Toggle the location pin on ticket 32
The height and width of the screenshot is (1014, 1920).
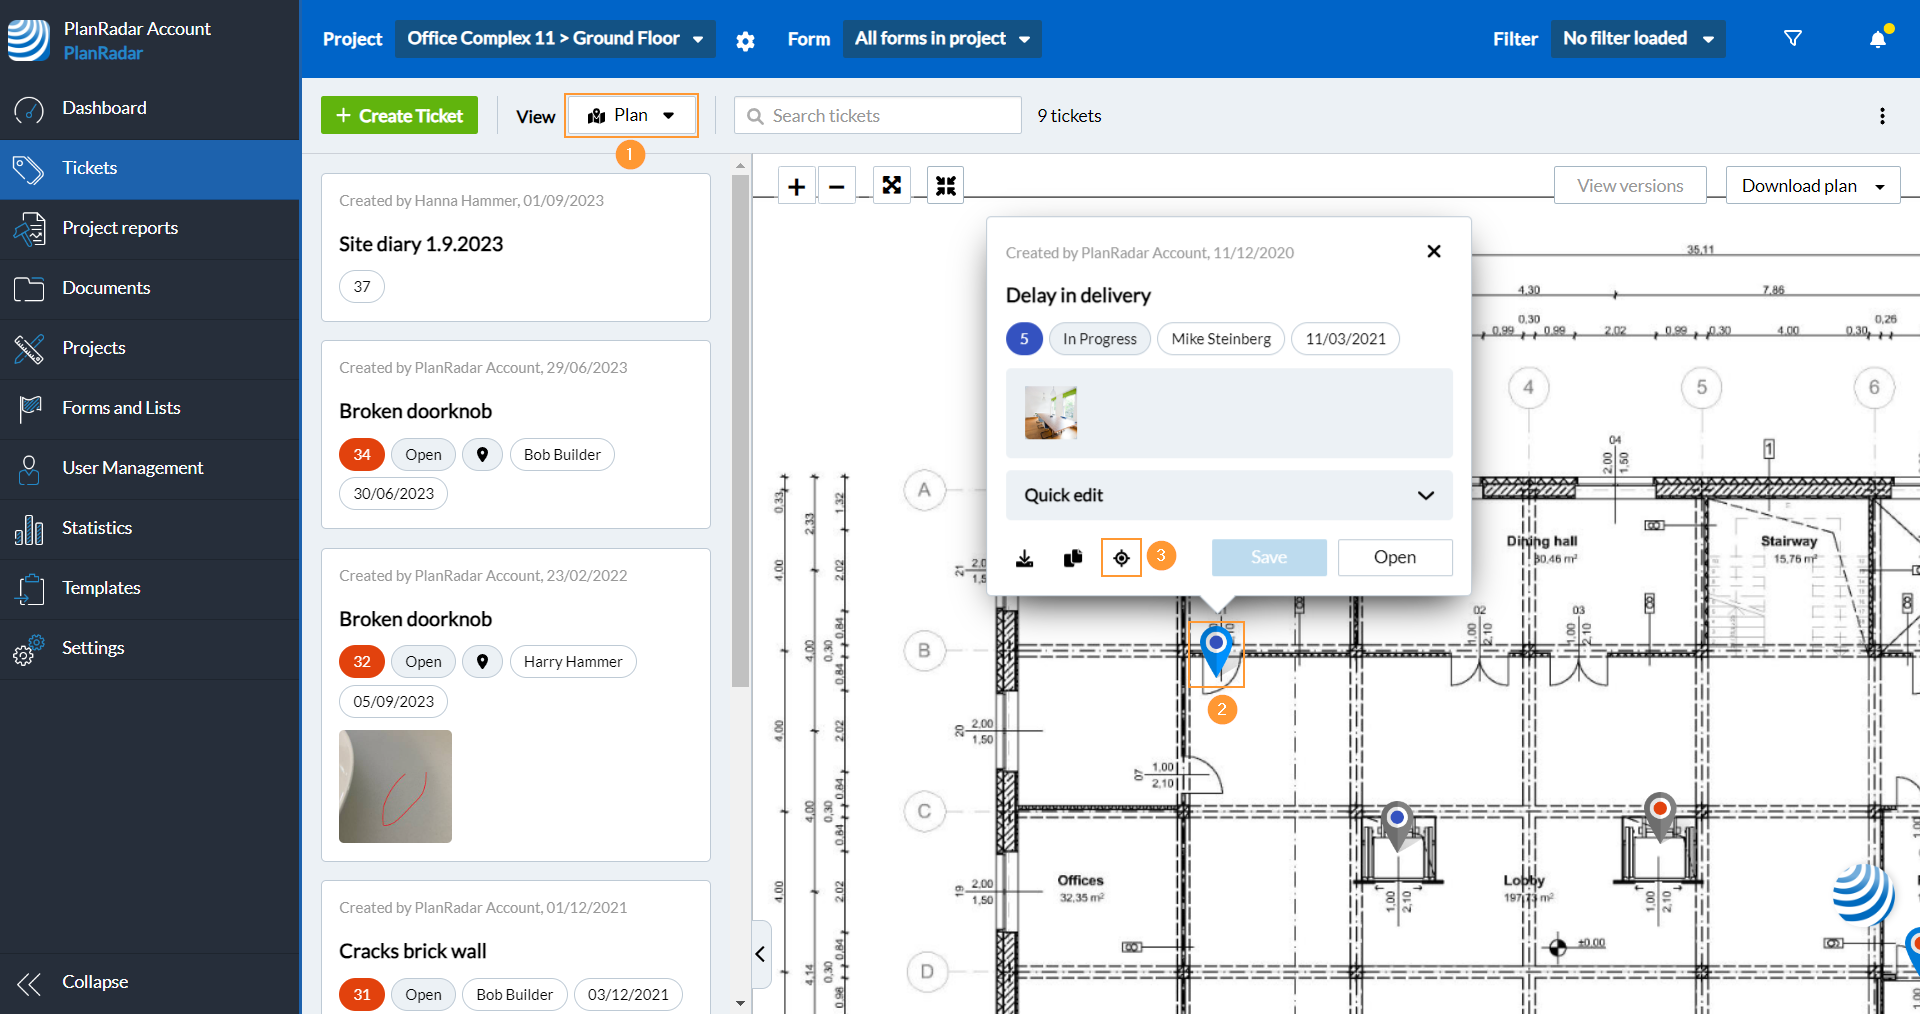click(483, 661)
